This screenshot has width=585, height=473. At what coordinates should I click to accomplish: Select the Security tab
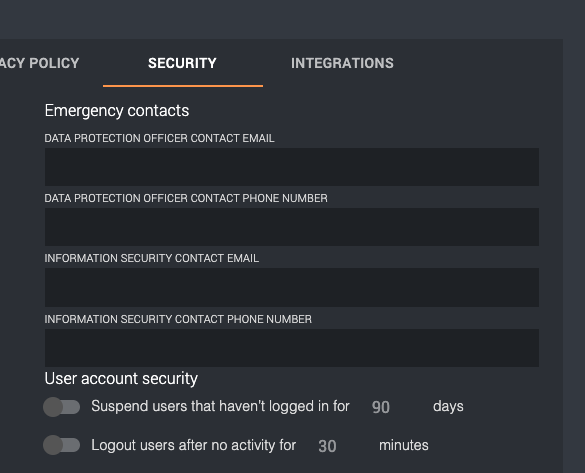click(182, 63)
